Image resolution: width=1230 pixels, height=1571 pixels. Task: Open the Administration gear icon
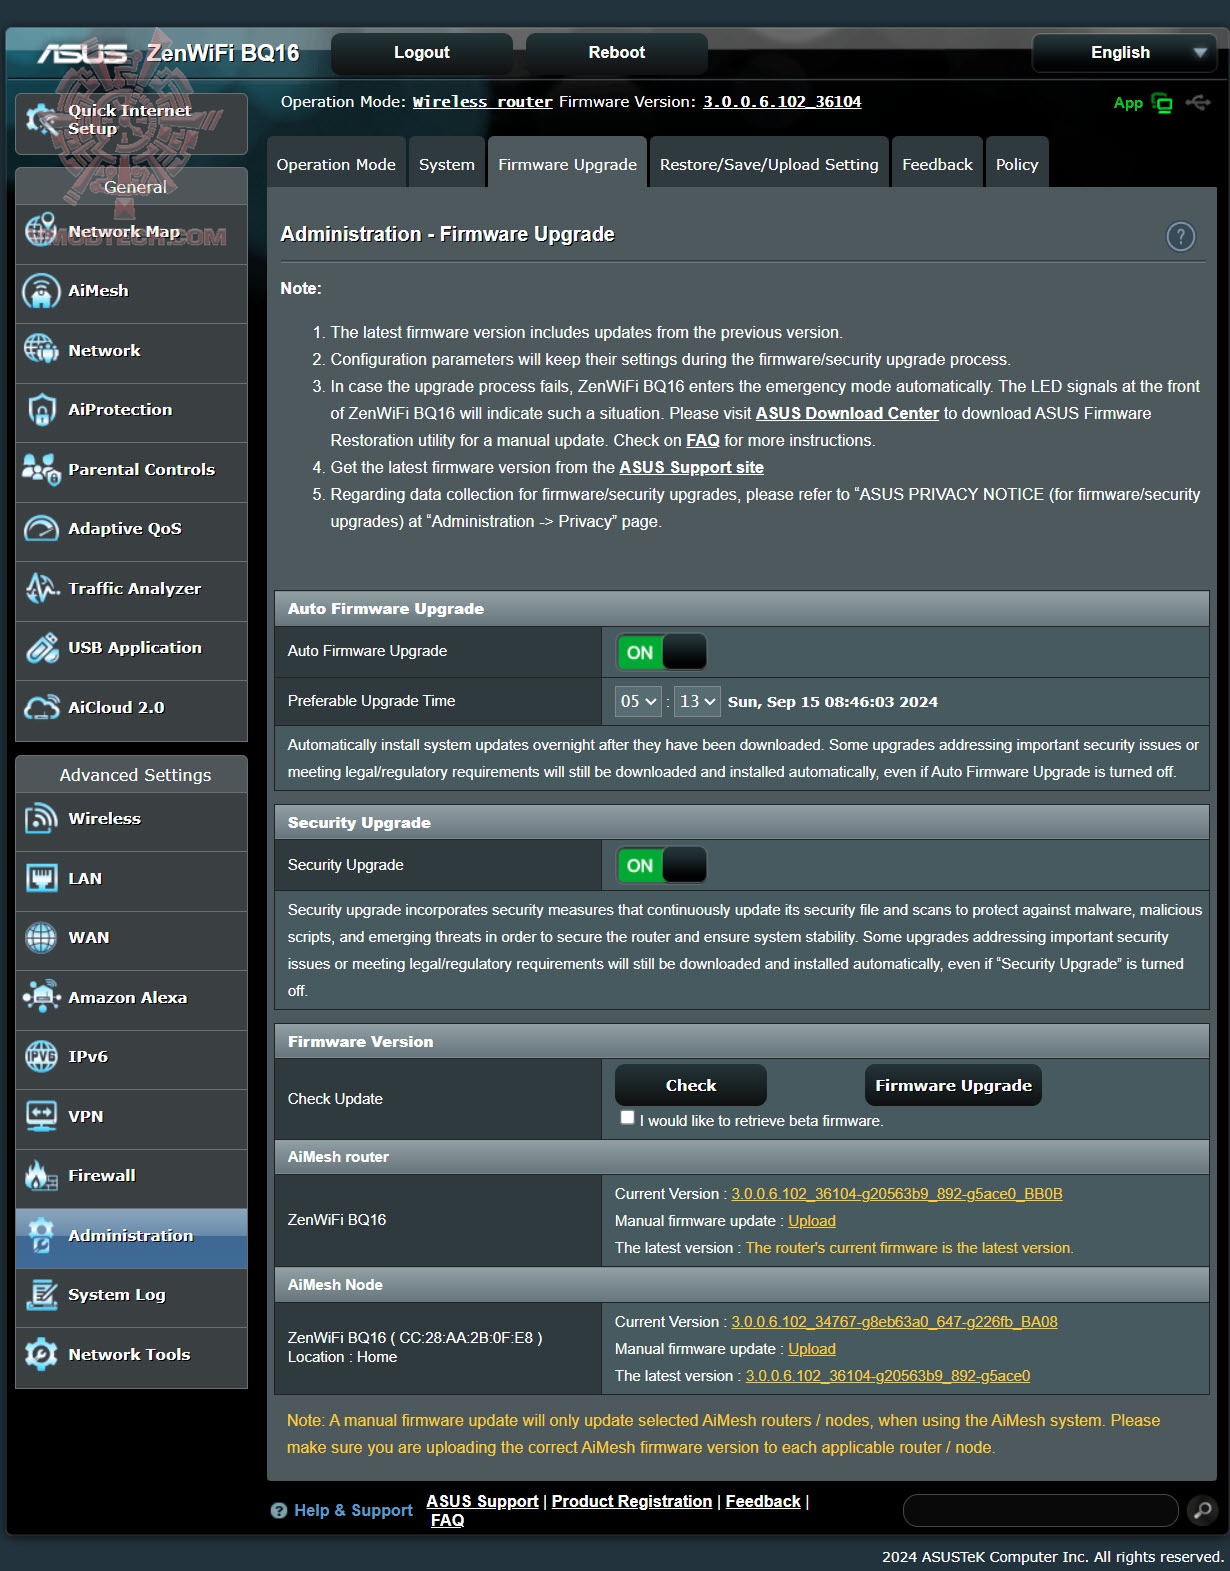coord(41,1235)
